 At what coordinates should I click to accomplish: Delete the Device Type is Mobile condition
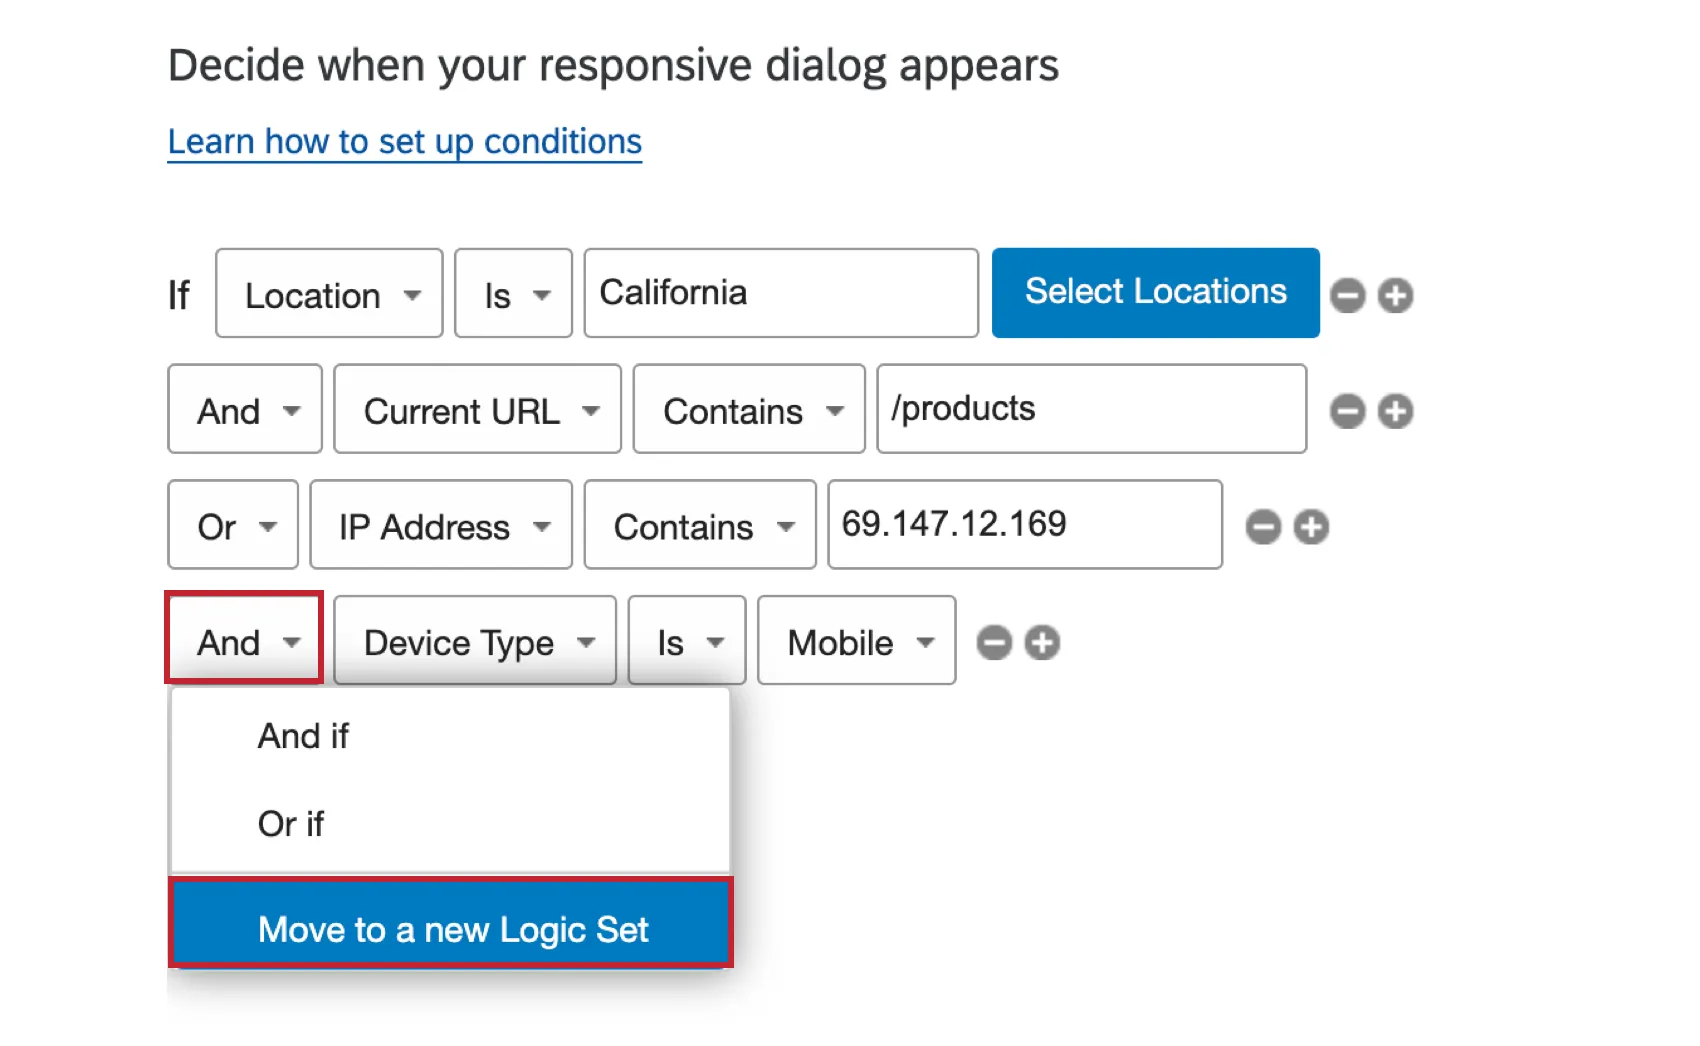pyautogui.click(x=994, y=643)
